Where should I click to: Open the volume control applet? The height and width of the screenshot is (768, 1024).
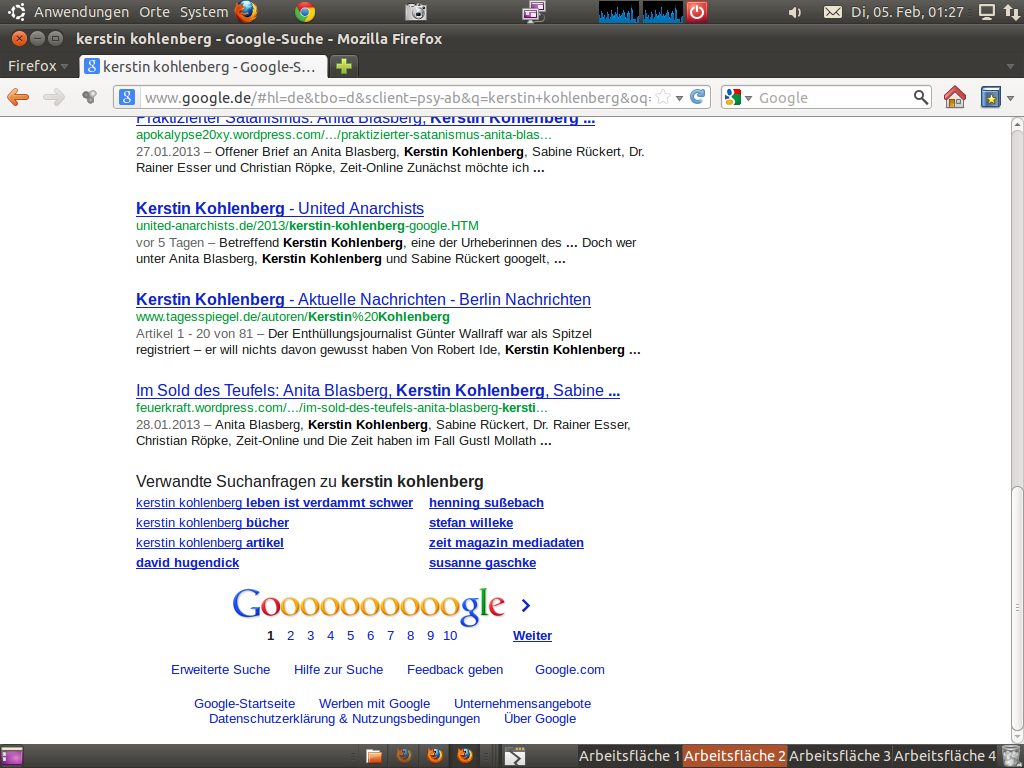[795, 12]
